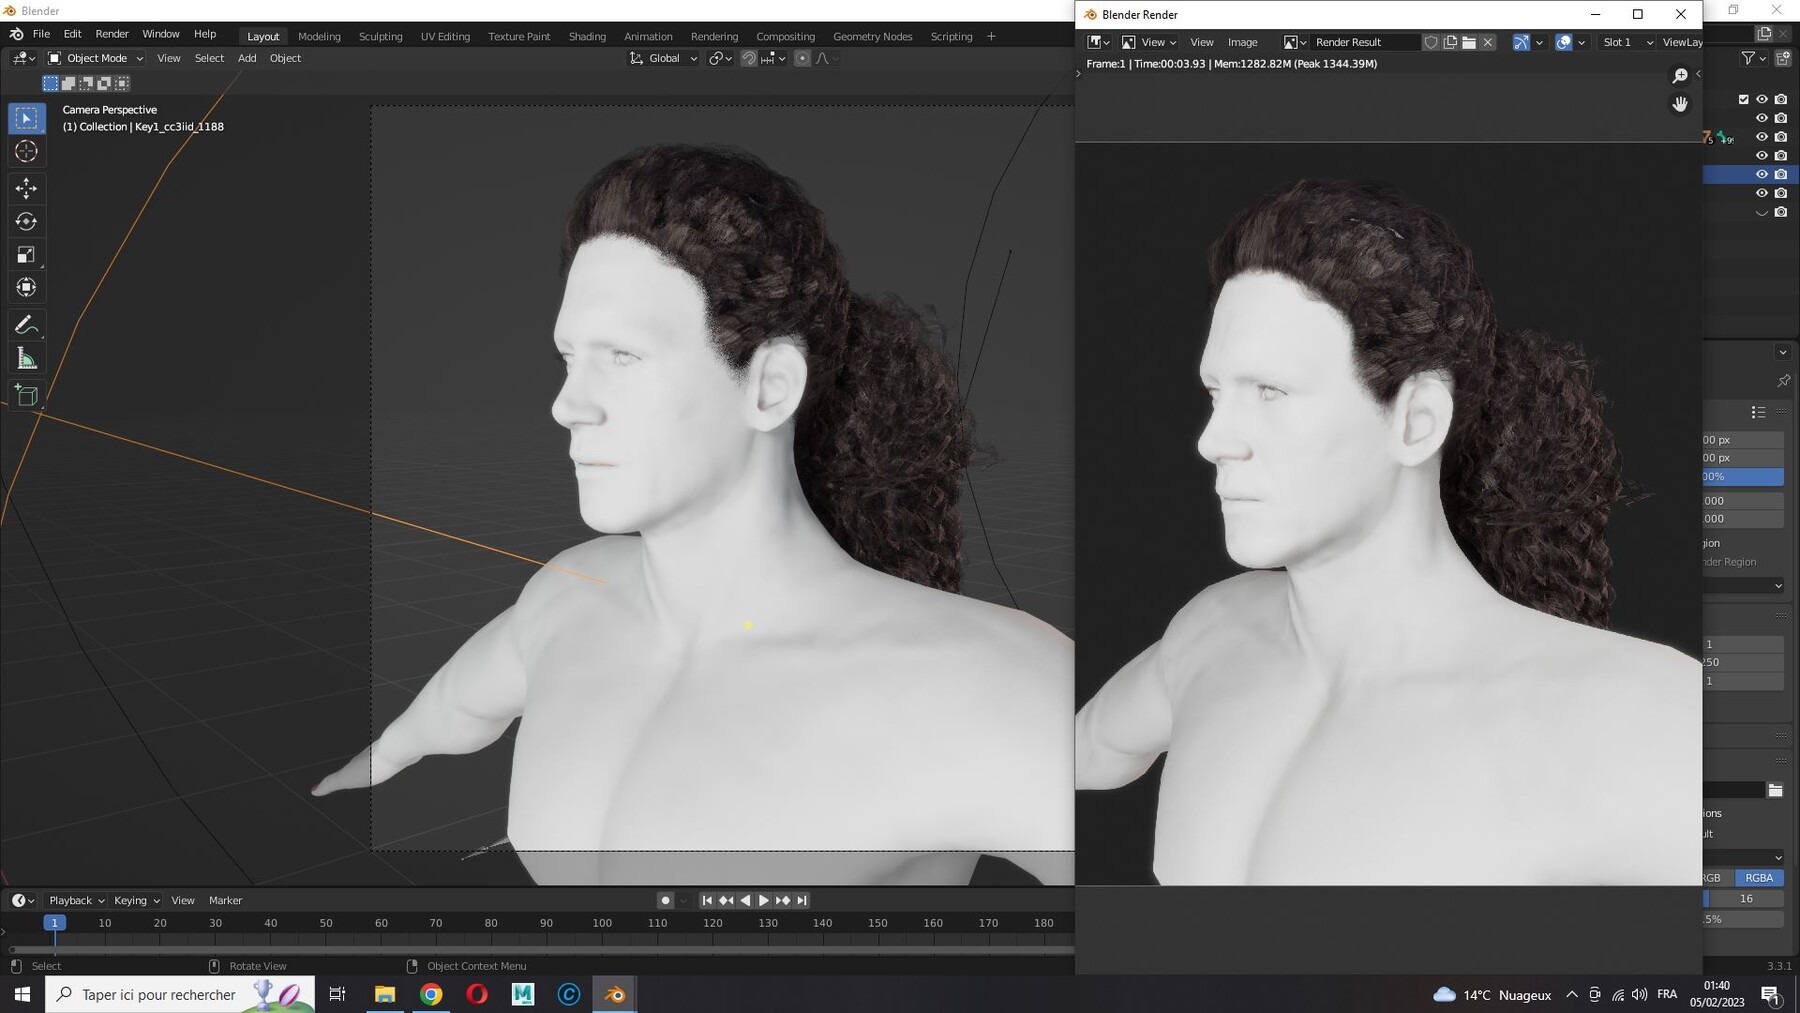
Task: Play the animation forward
Action: click(764, 900)
